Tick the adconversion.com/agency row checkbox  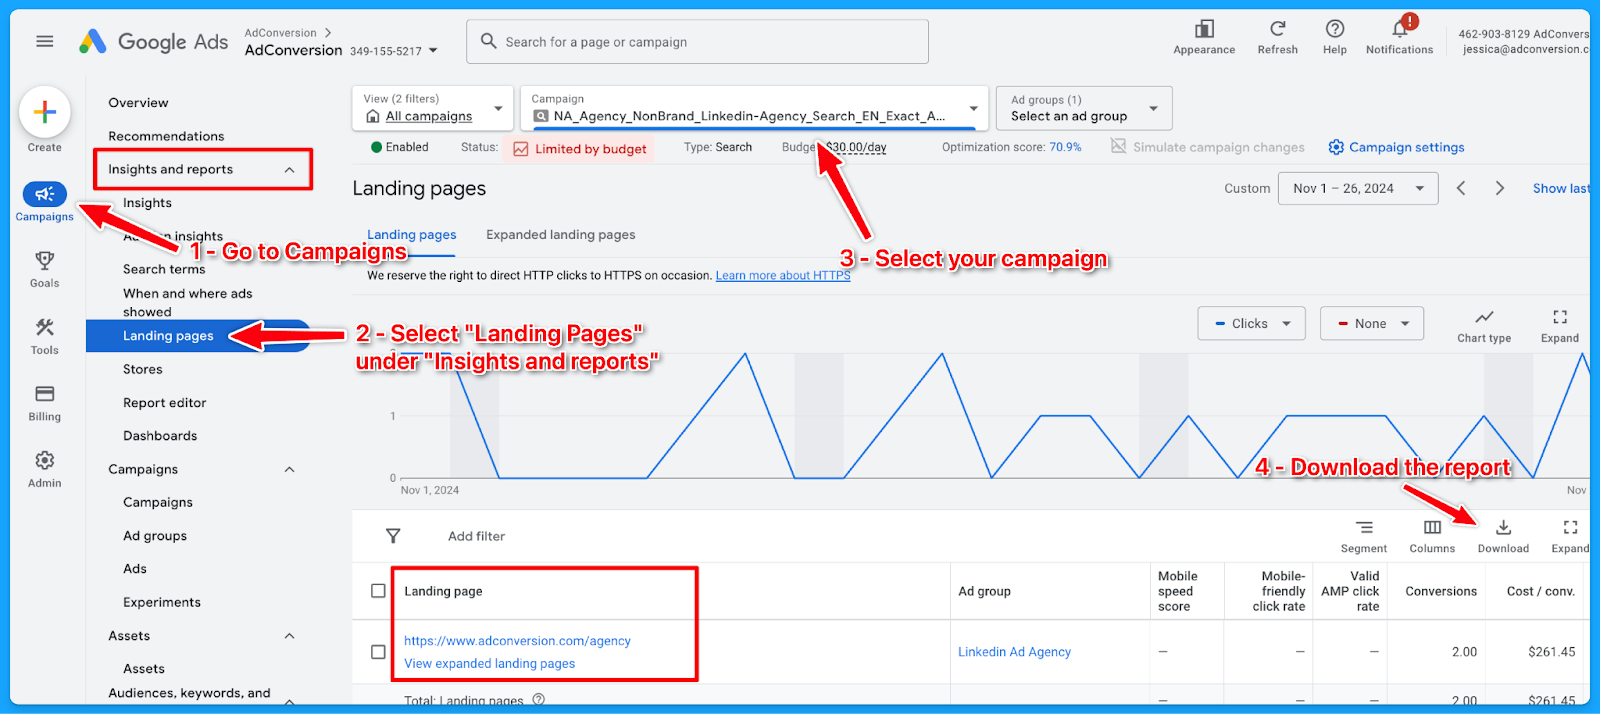pos(378,652)
